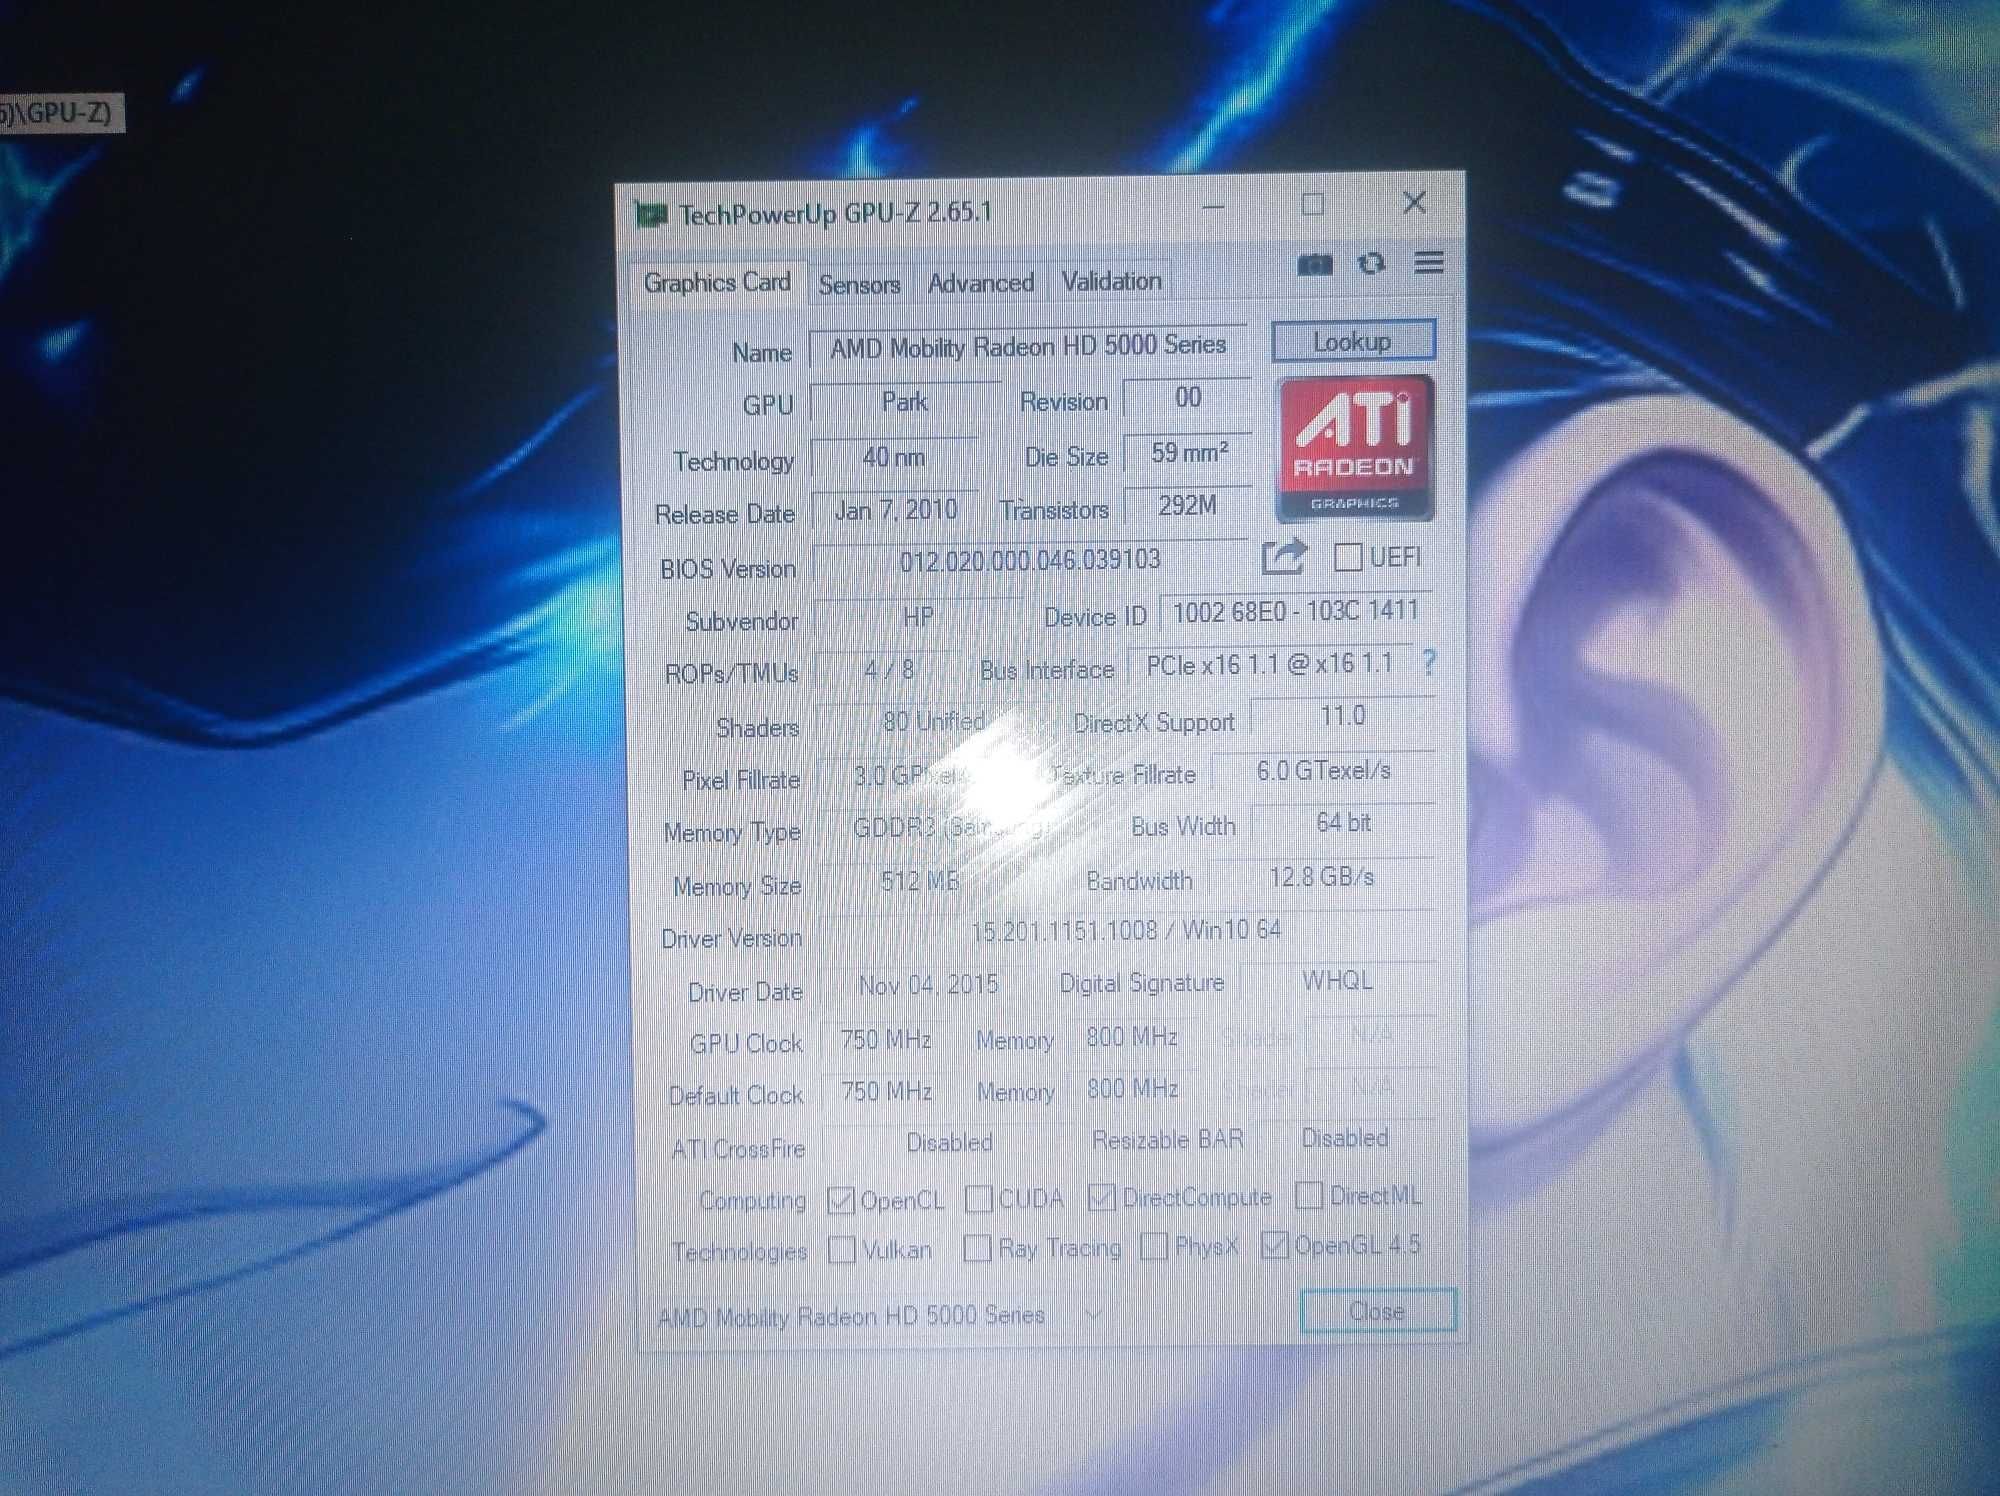Click the Digital Signature WHQL field
The height and width of the screenshot is (1496, 2000).
[x=1338, y=981]
